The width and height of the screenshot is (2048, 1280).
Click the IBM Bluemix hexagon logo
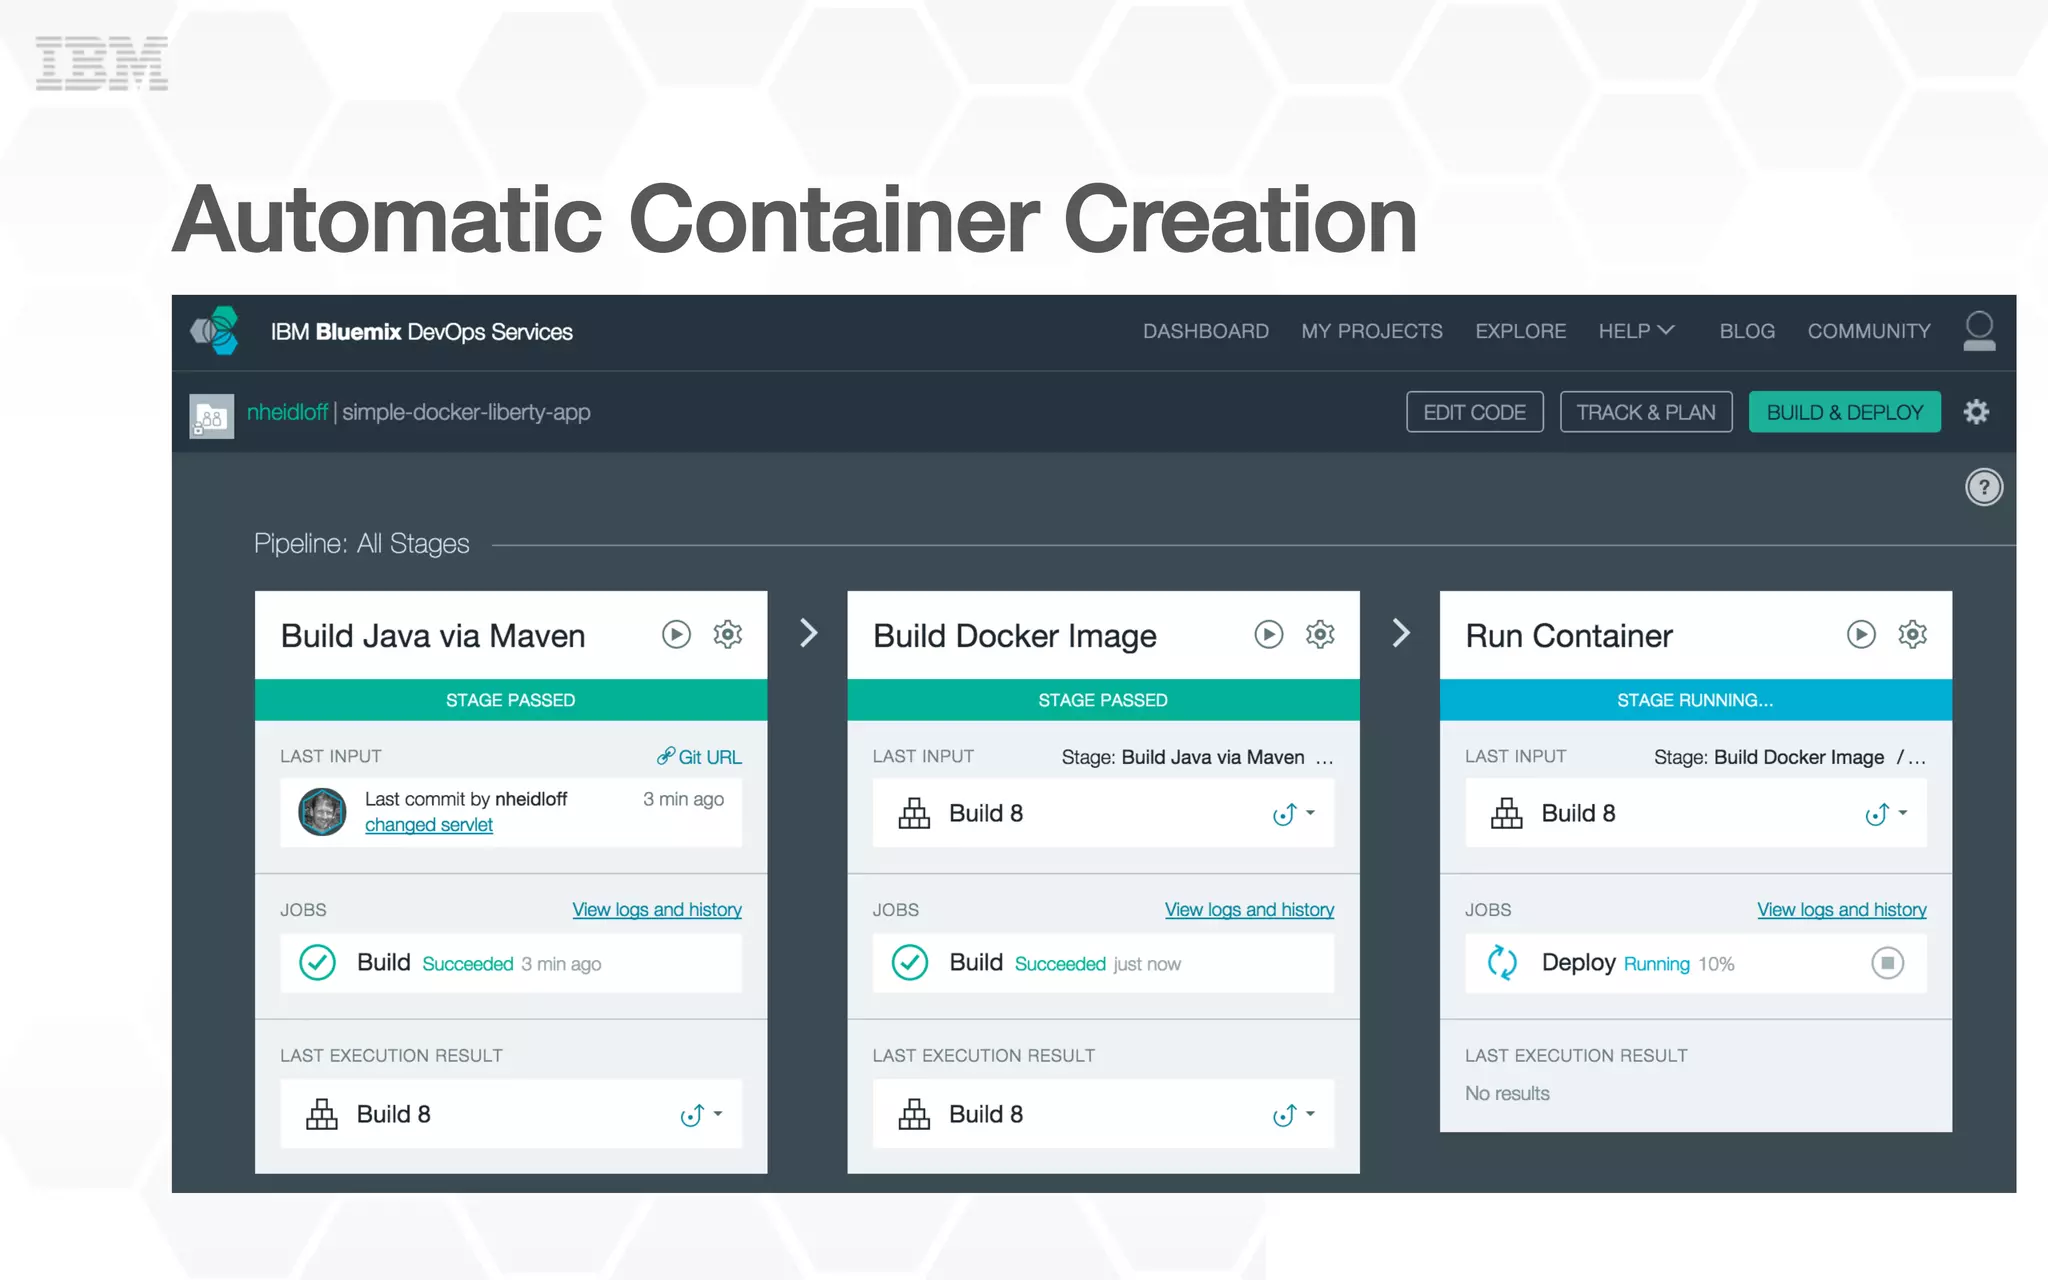click(x=215, y=331)
